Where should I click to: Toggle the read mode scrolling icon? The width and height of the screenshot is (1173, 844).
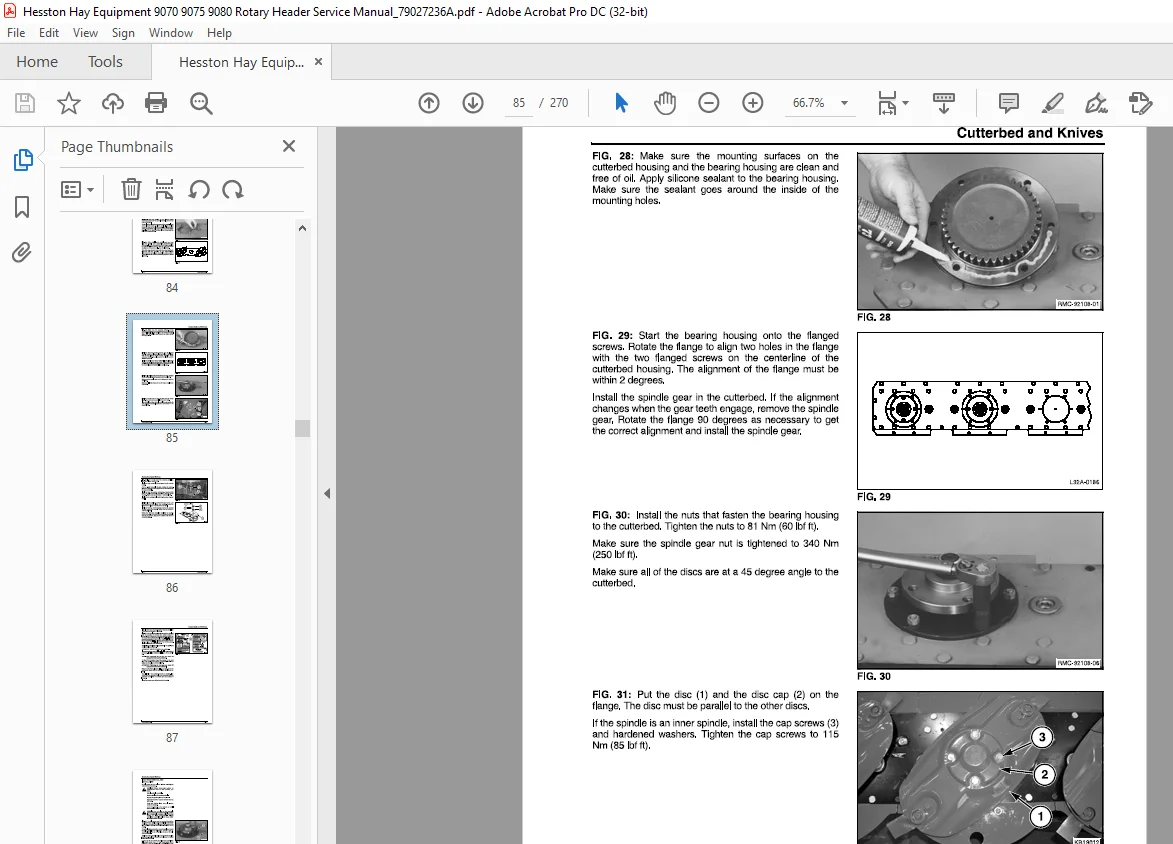943,103
